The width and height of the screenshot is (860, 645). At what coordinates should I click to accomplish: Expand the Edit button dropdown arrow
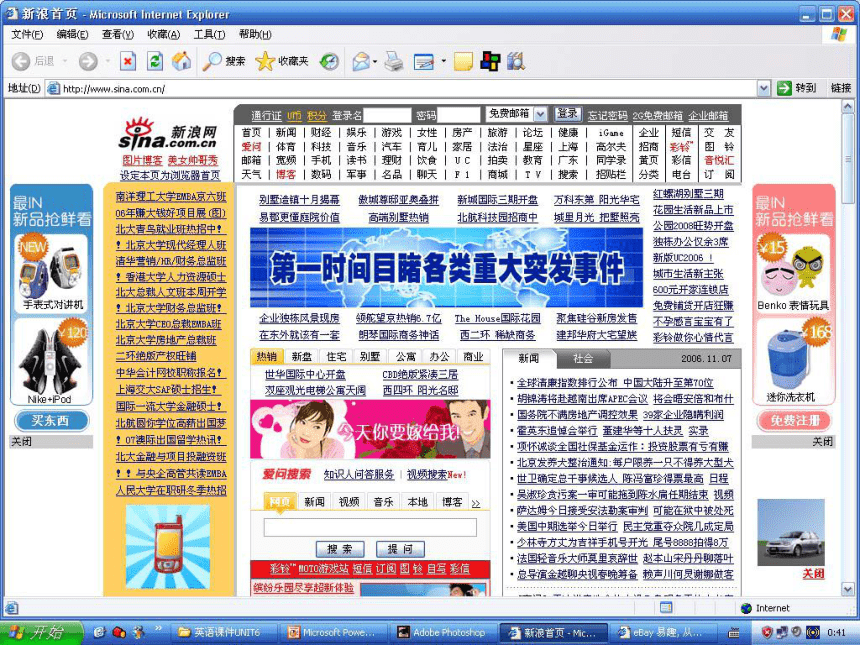coord(443,61)
